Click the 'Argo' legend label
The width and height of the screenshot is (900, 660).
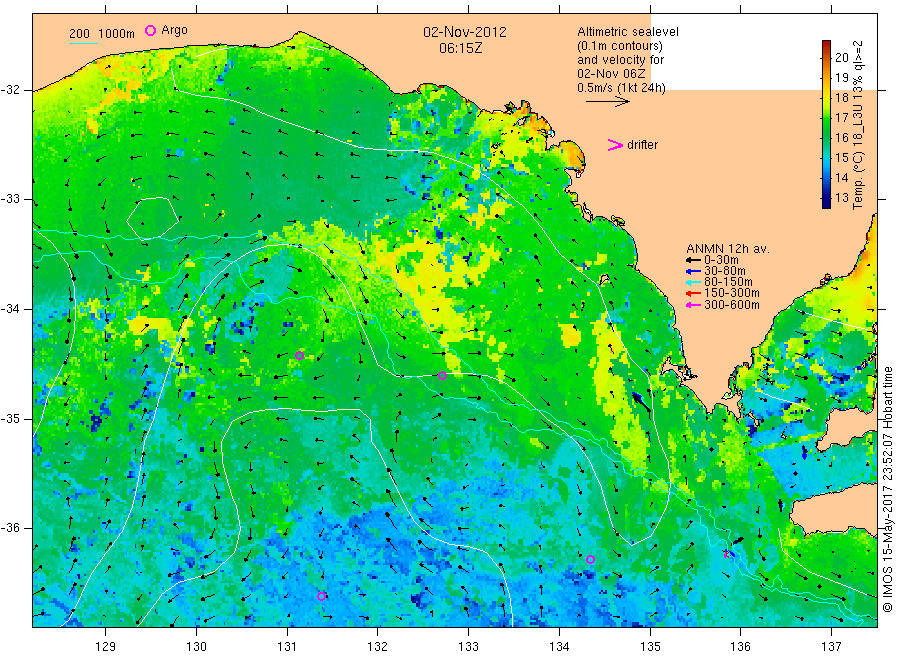pos(174,30)
